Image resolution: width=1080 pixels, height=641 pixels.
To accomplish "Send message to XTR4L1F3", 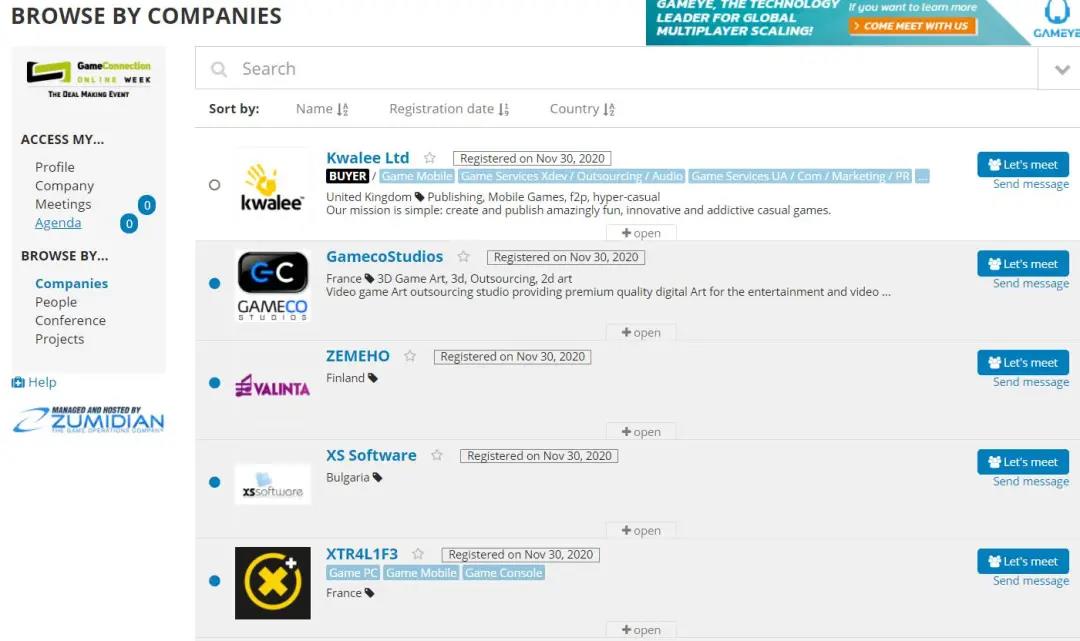I will click(1031, 580).
